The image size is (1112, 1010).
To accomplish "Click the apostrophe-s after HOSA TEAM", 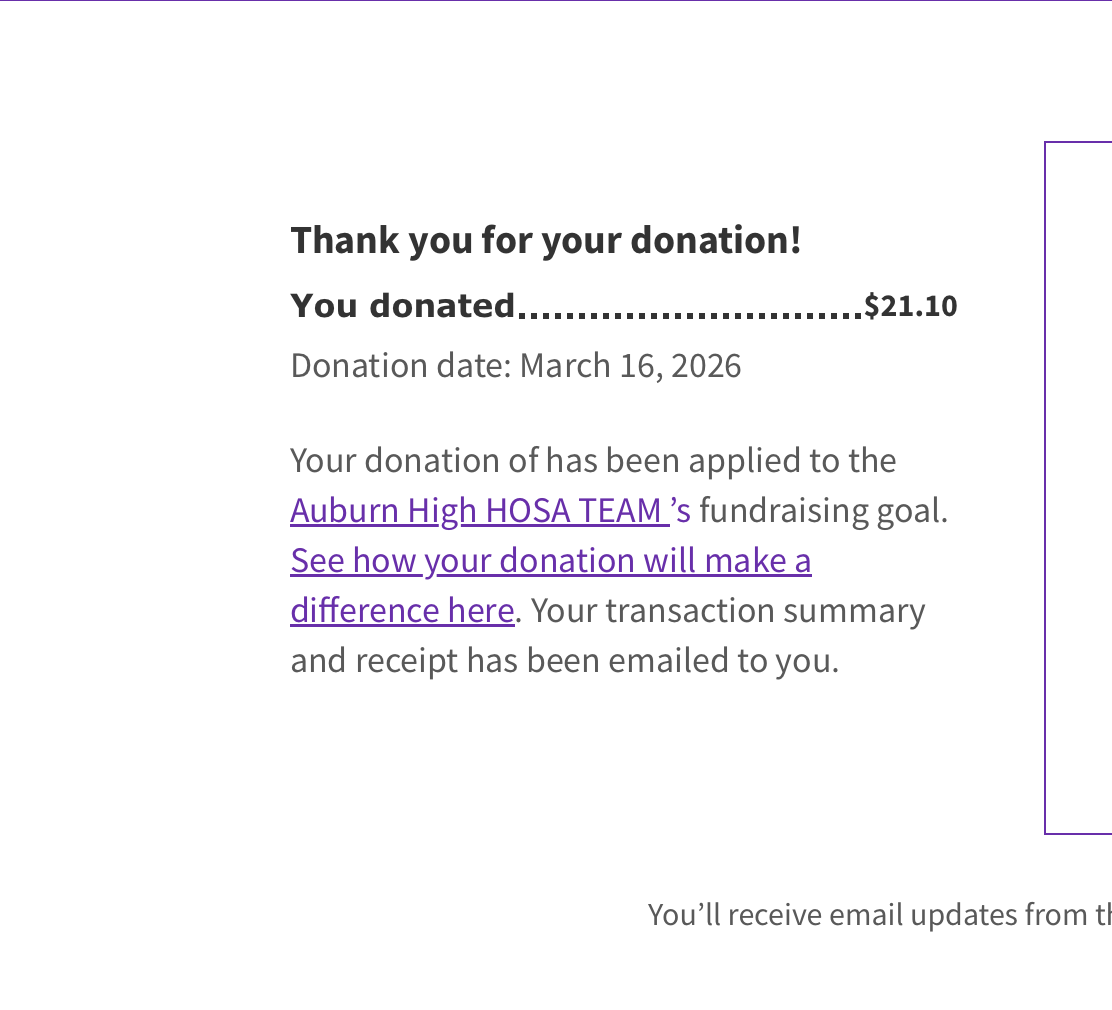I will [x=681, y=511].
